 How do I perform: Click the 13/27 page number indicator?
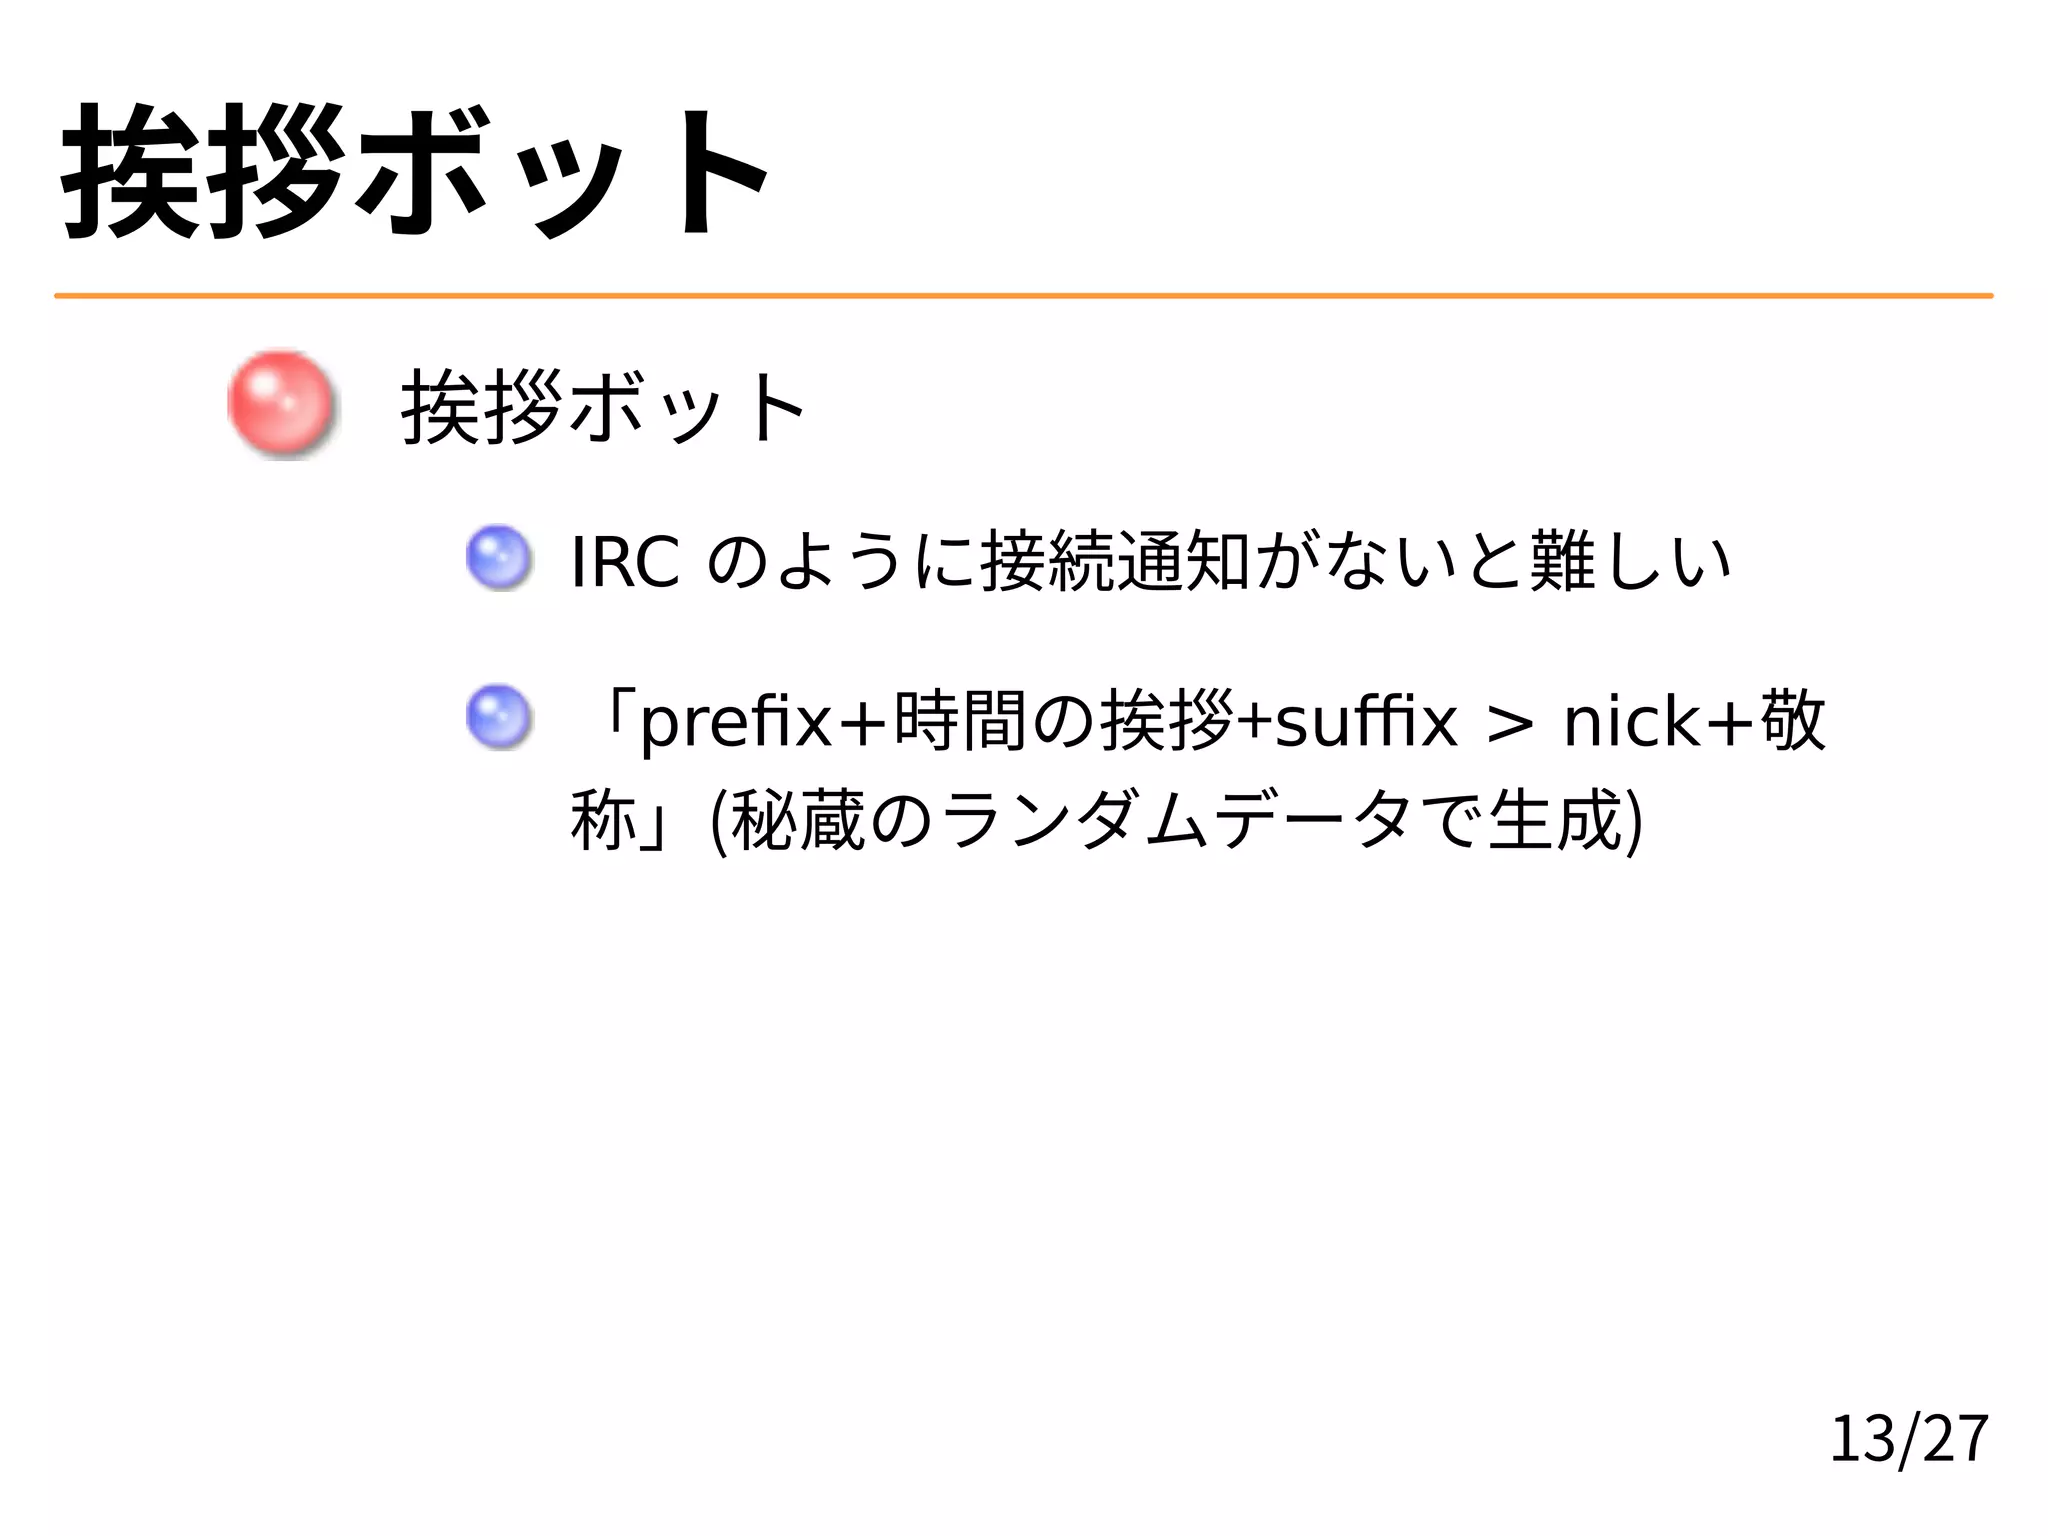point(1908,1439)
